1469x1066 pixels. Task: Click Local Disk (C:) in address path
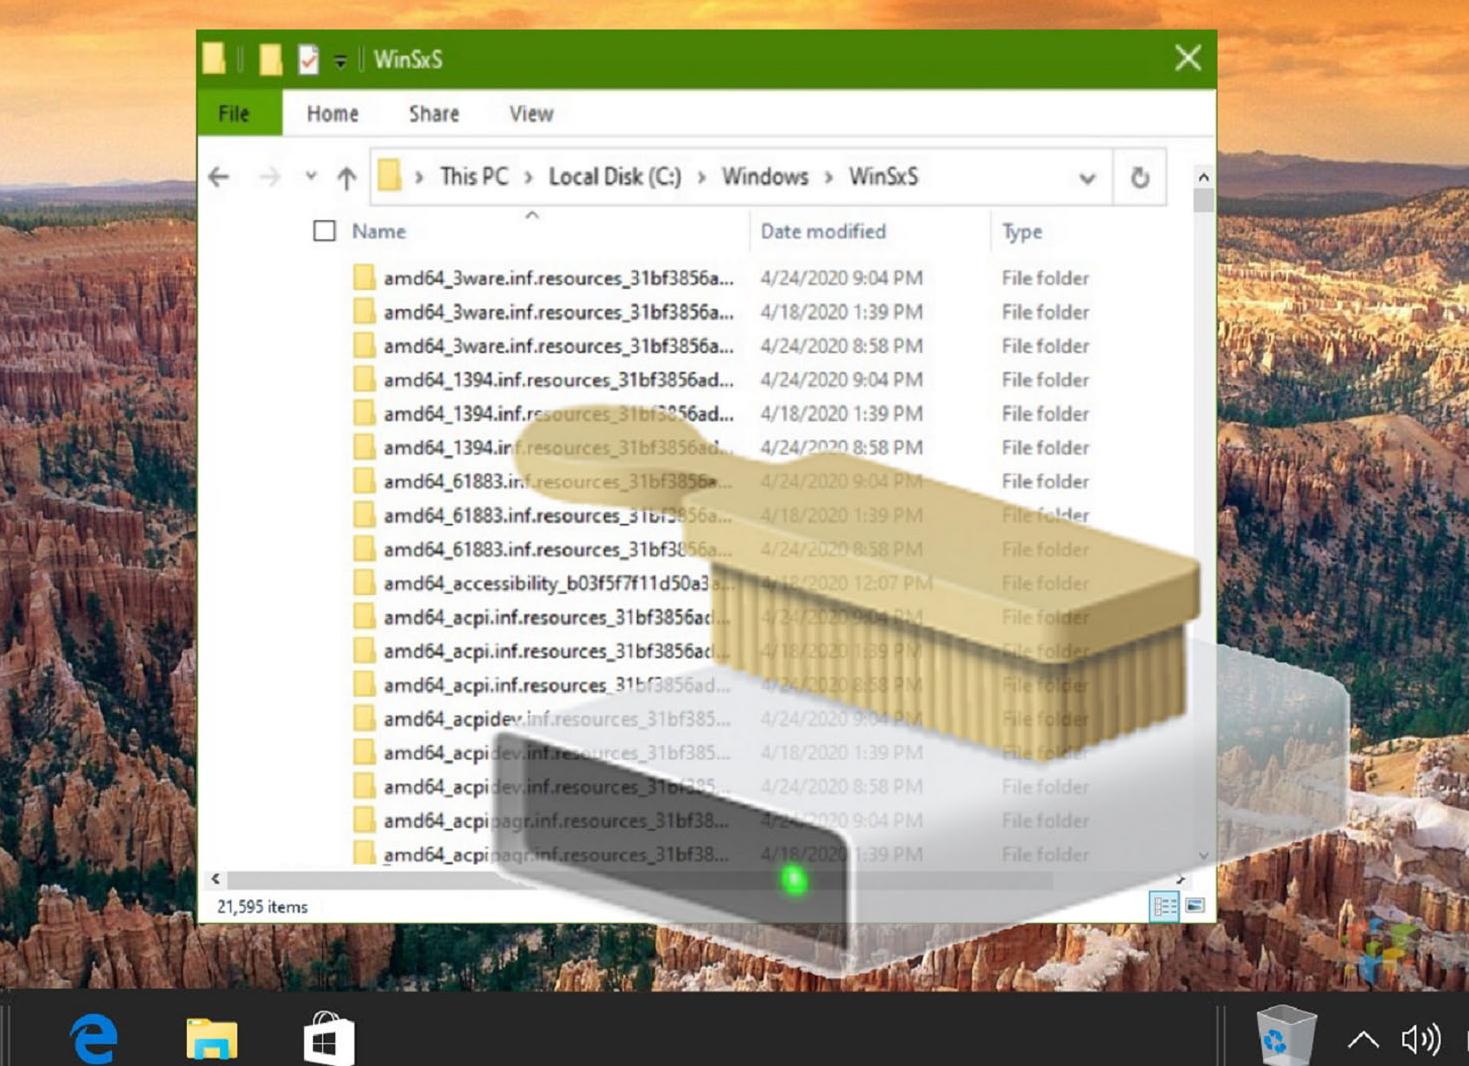[x=615, y=177]
